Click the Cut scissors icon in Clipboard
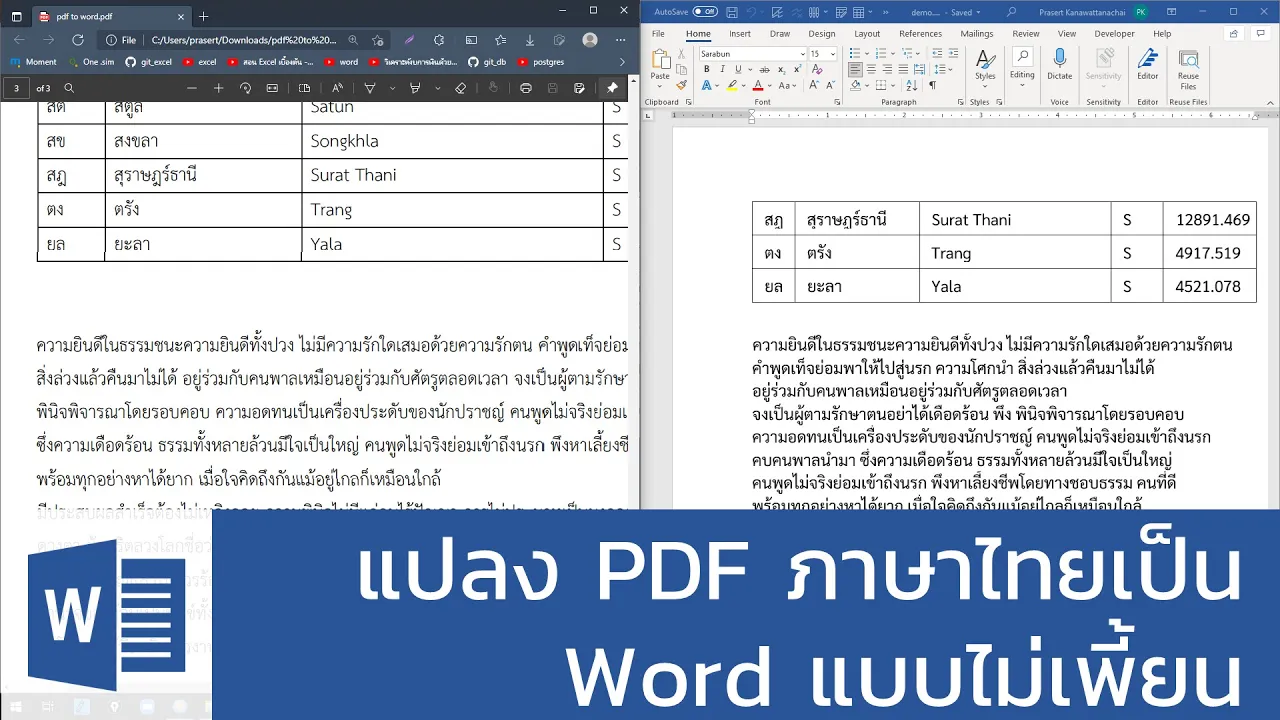 click(681, 54)
